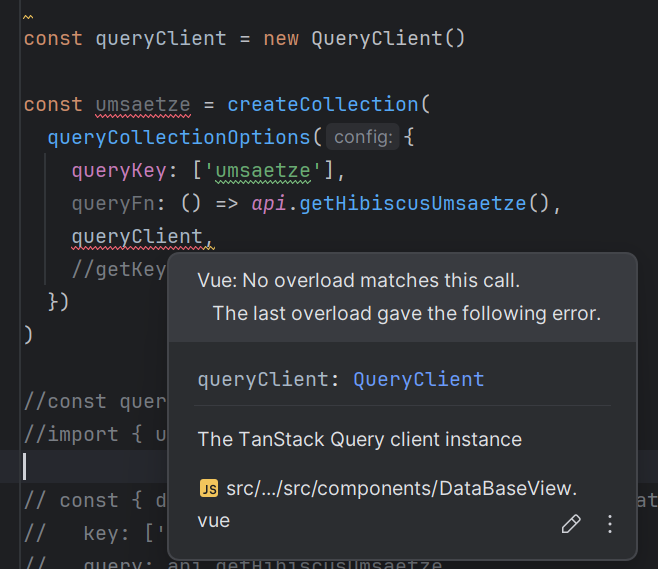Screen dimensions: 658x569
Task: Click the createCollection function call
Action: click(323, 104)
